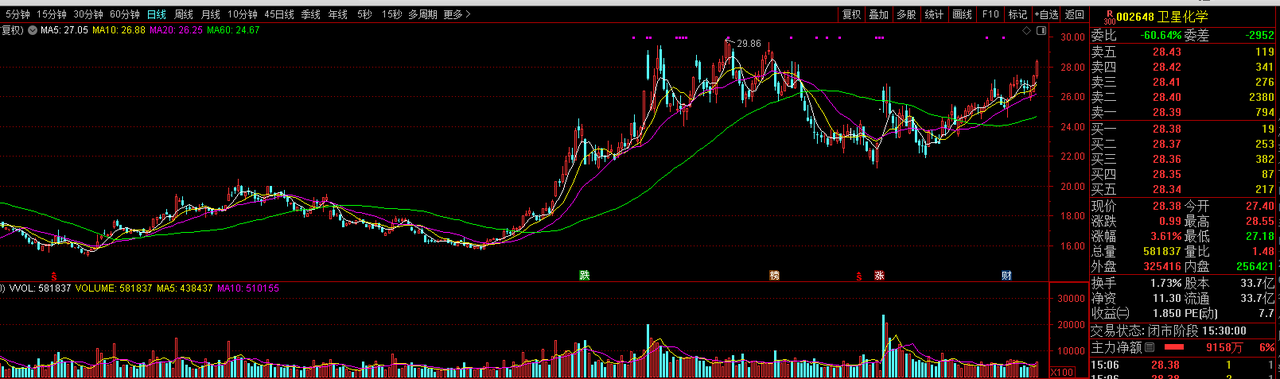
Task: Click the brown 榜 event marker icon
Action: tap(773, 275)
